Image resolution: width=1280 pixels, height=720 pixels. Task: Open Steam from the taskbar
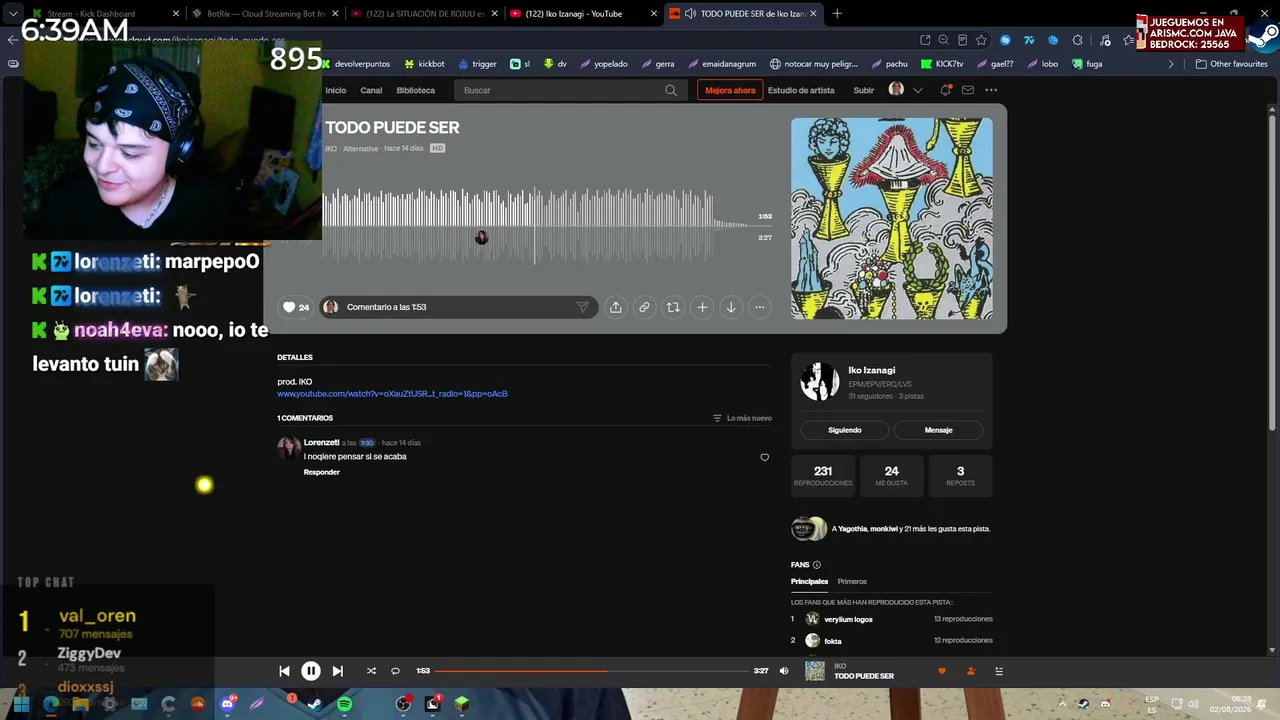[x=315, y=704]
